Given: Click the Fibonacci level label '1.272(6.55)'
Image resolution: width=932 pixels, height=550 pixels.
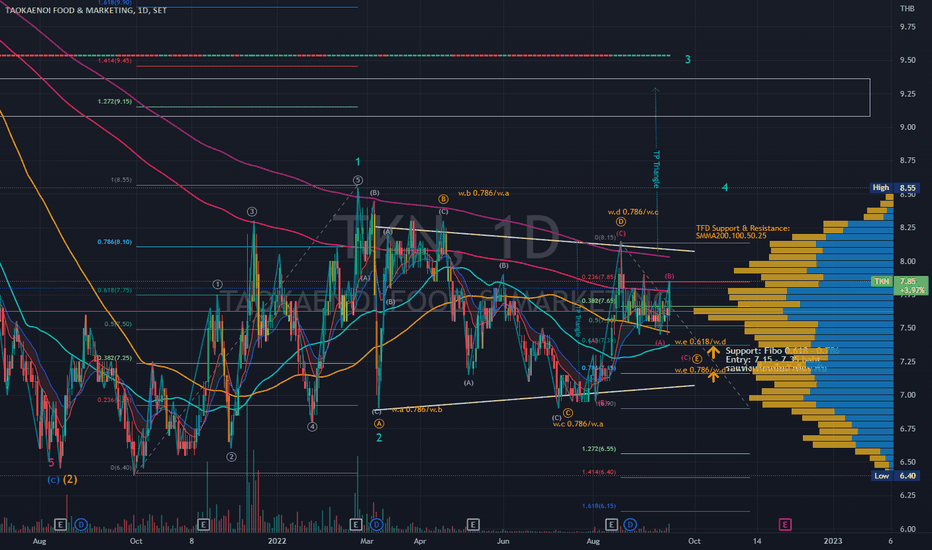Looking at the screenshot, I should pos(599,449).
